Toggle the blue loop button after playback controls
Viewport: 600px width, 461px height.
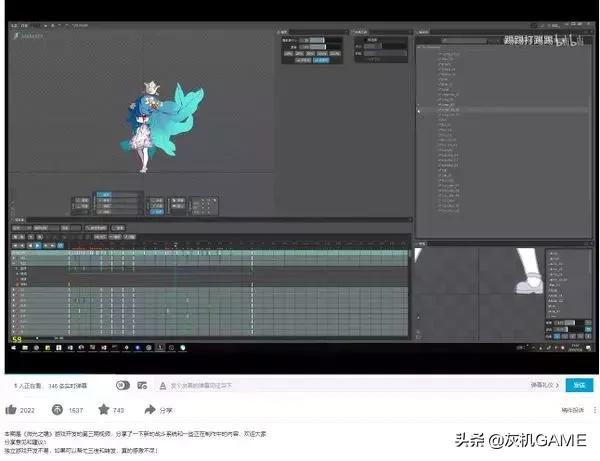coord(60,246)
